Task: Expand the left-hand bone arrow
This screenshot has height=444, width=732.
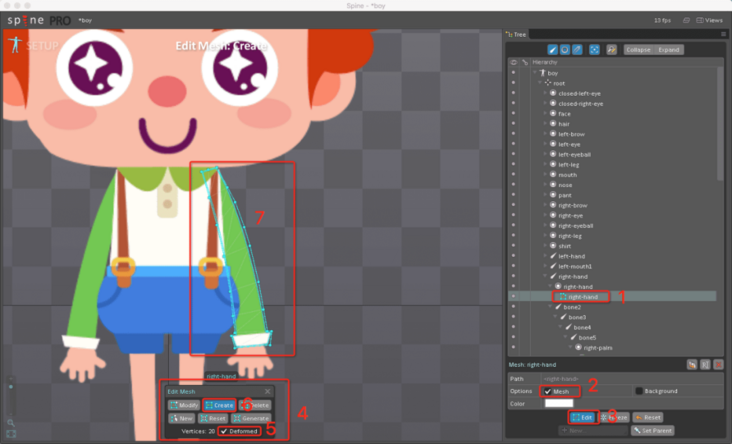Action: click(x=545, y=256)
